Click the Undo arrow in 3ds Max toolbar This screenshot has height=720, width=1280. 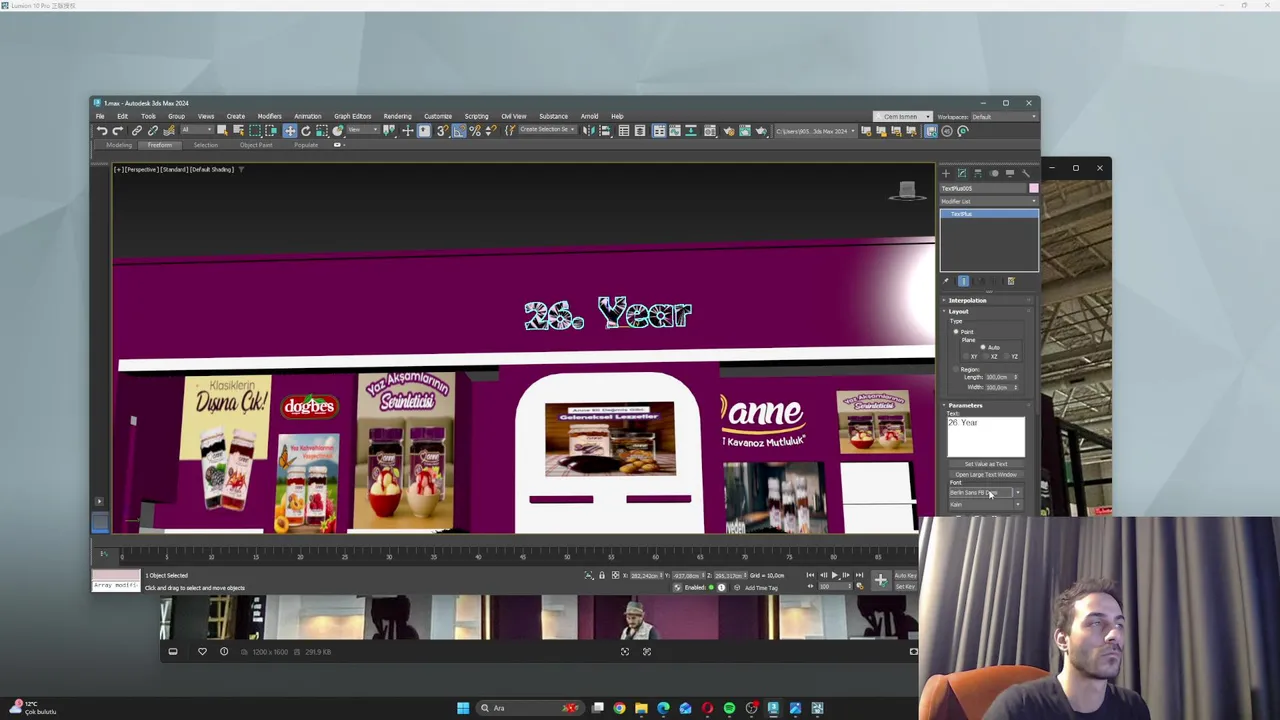pos(102,131)
